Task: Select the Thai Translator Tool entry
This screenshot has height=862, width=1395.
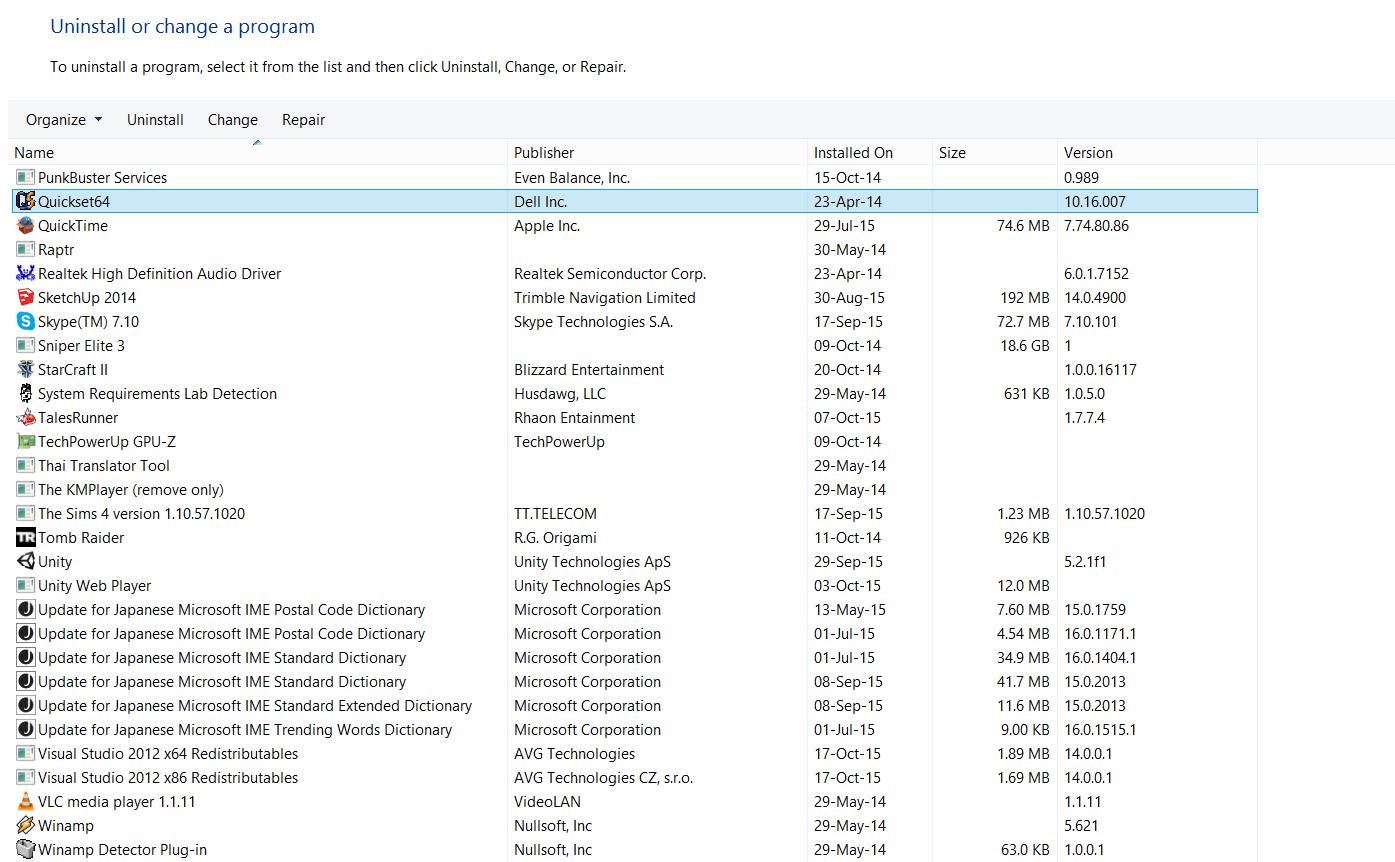Action: [x=104, y=465]
